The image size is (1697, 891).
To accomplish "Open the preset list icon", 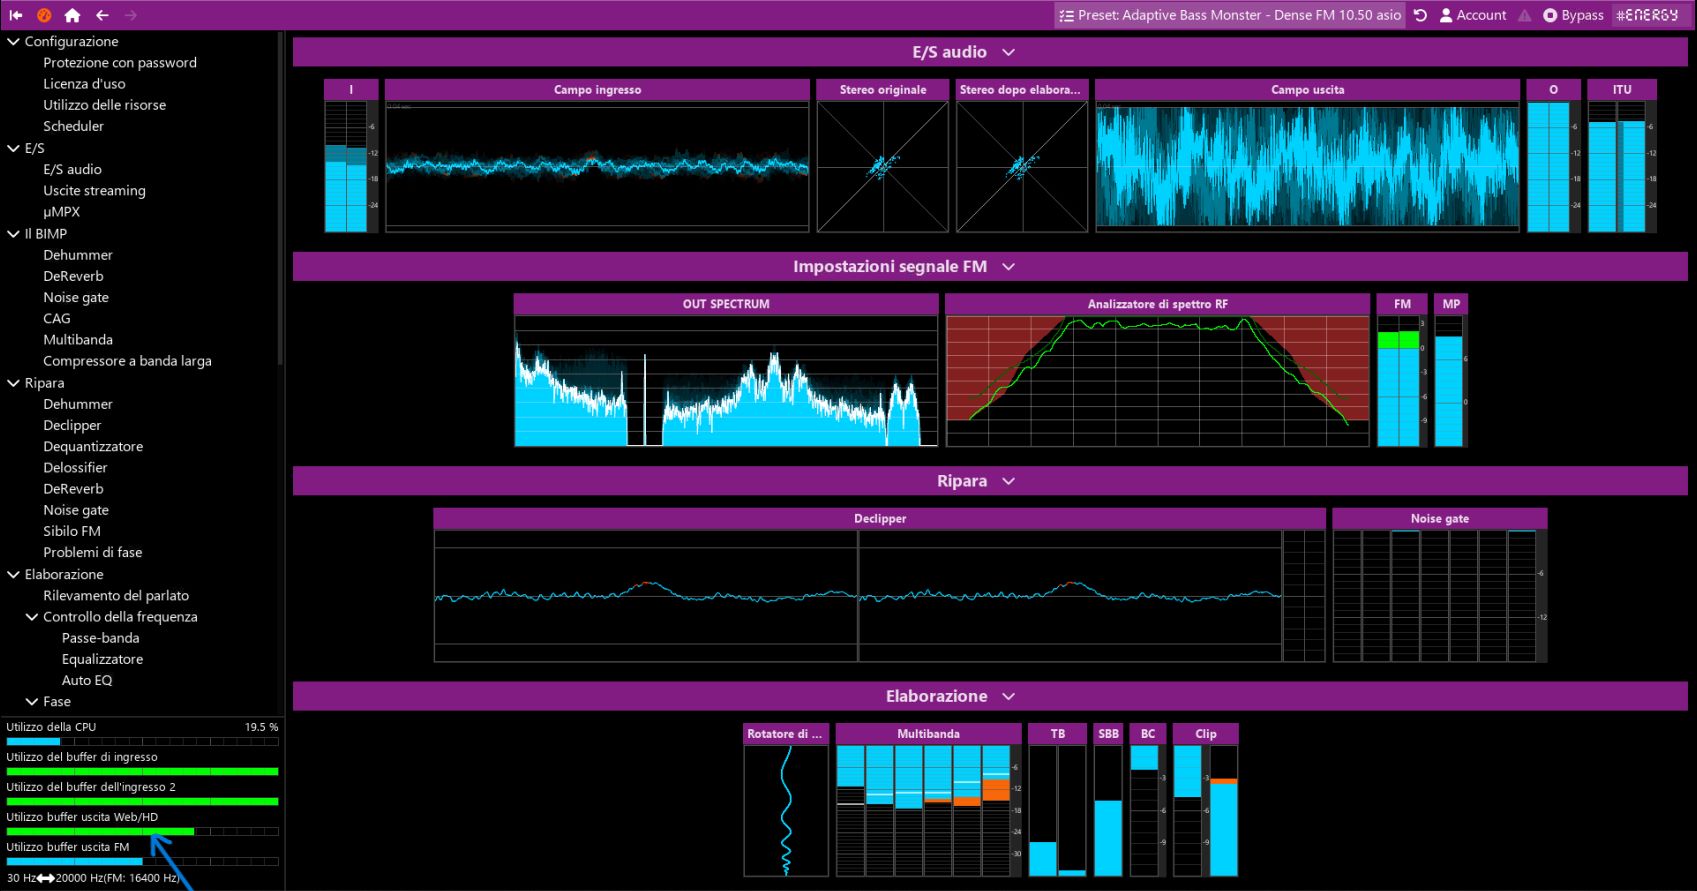I will click(1067, 15).
